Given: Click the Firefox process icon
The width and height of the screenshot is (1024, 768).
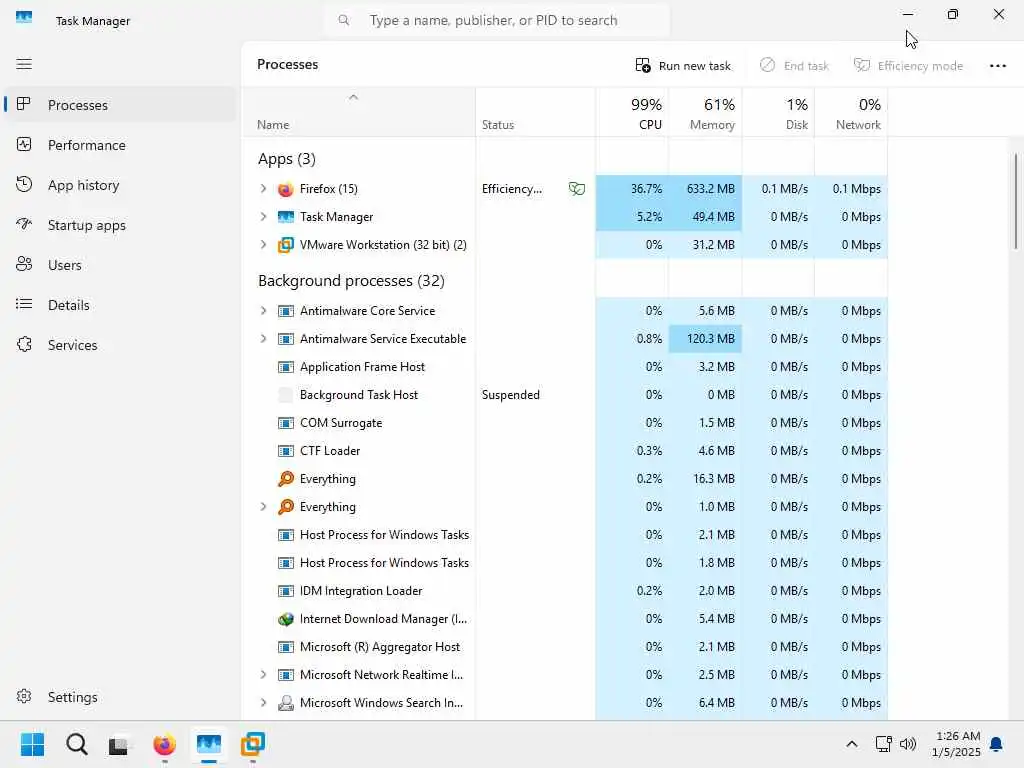Looking at the screenshot, I should pyautogui.click(x=285, y=189).
